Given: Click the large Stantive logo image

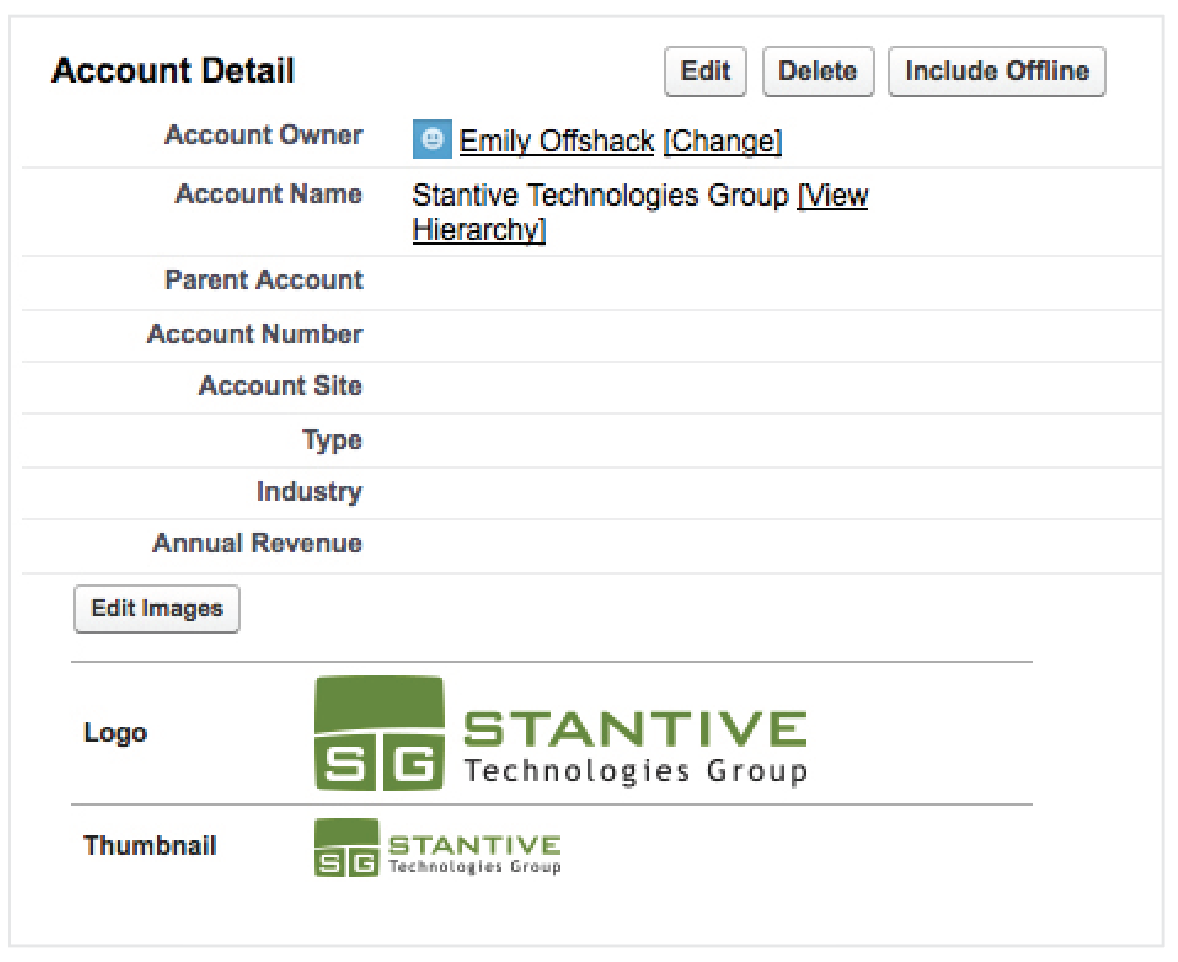Looking at the screenshot, I should [560, 732].
